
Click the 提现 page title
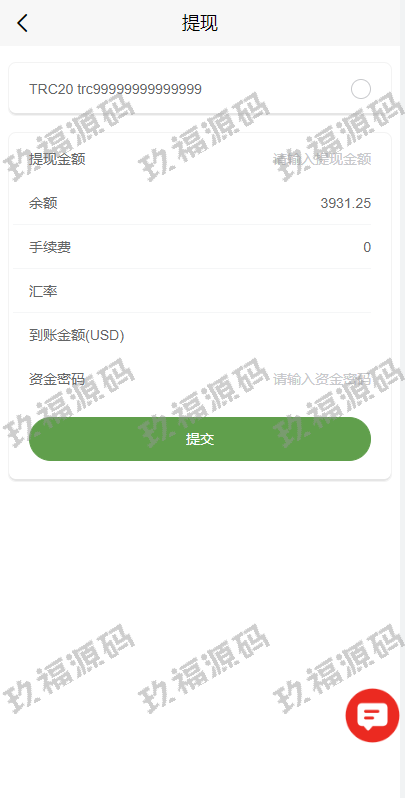[x=200, y=23]
